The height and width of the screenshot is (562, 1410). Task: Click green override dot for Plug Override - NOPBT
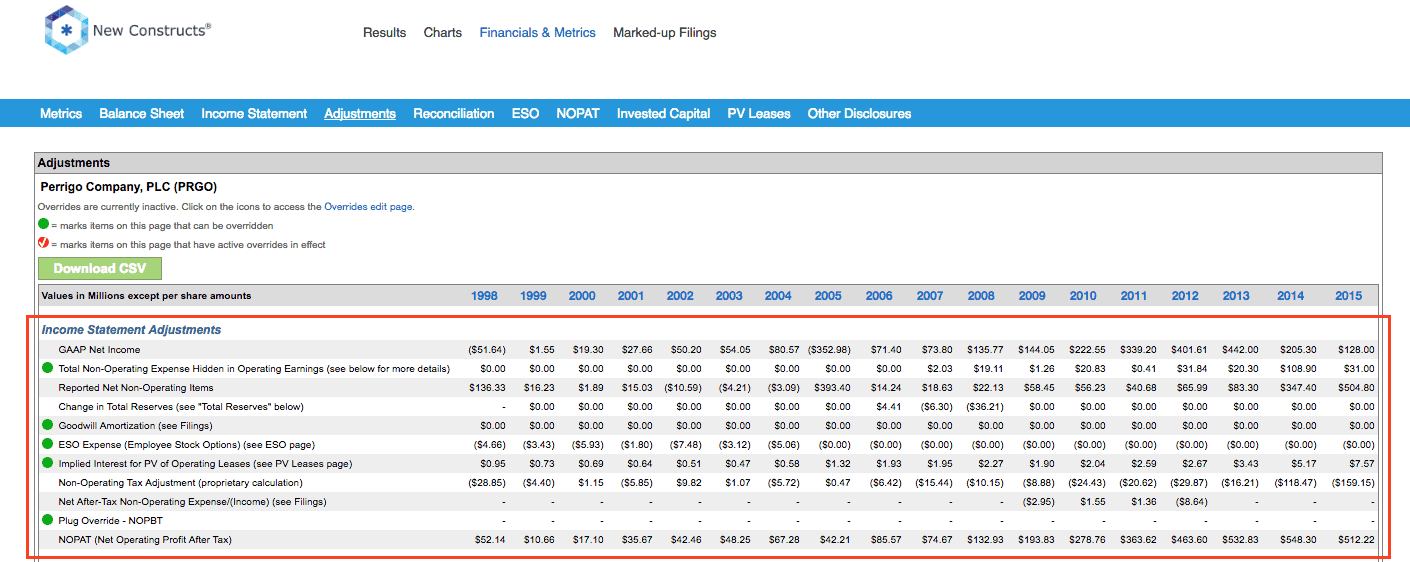47,520
